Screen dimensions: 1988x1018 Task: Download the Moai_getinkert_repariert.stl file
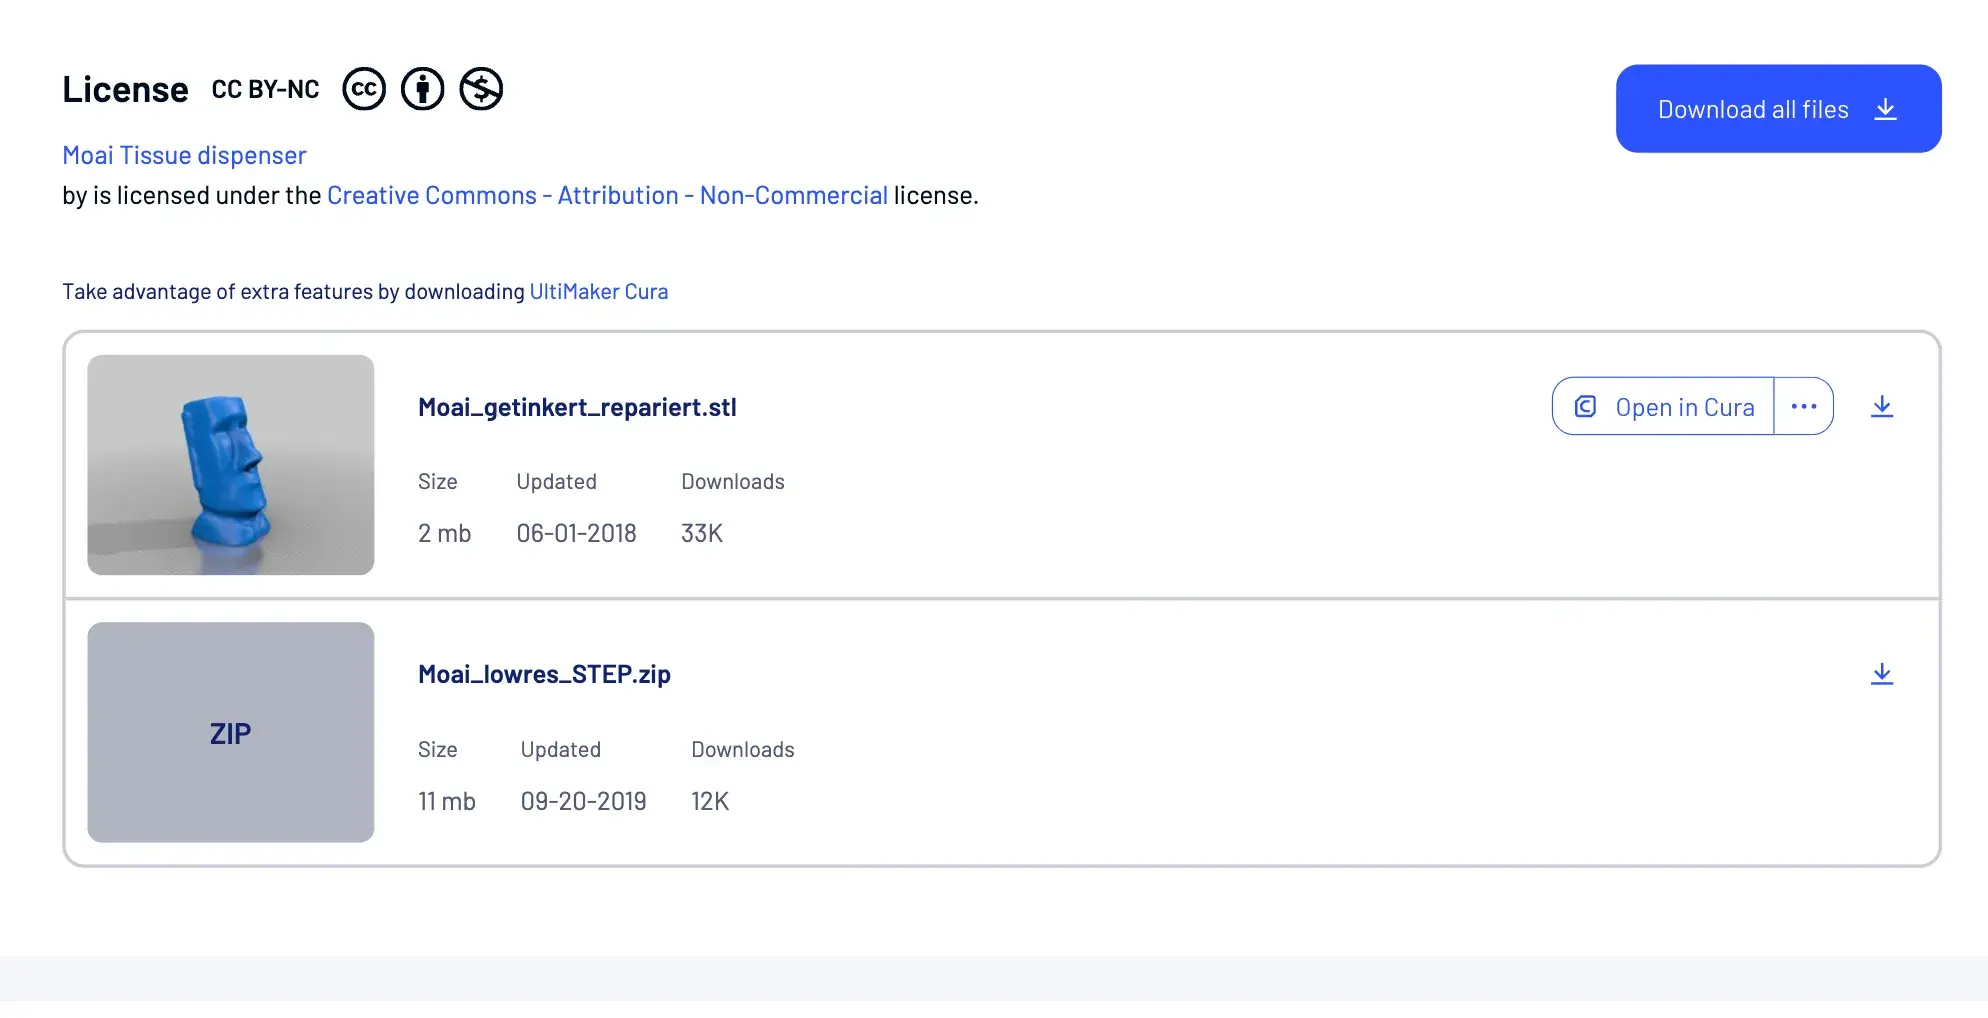click(1882, 406)
